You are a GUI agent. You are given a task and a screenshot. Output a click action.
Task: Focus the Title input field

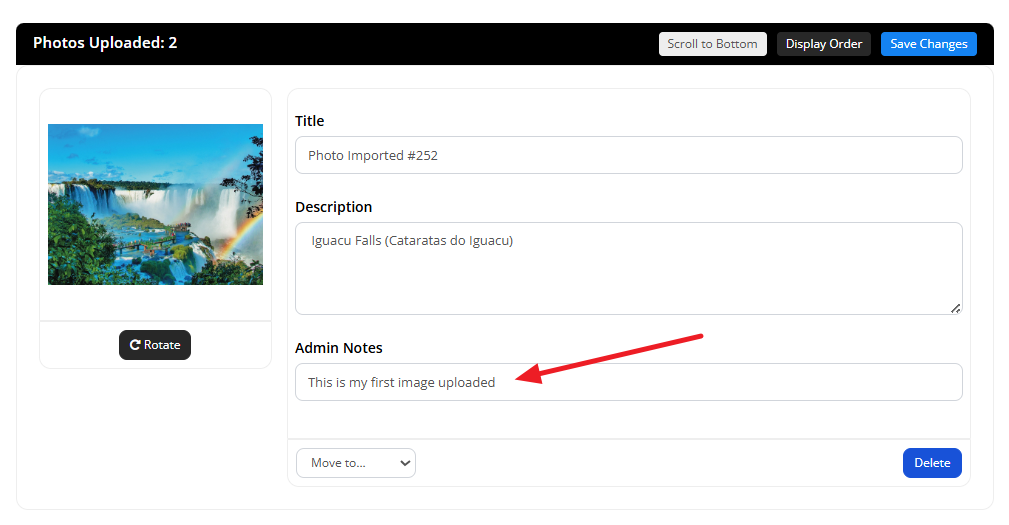pos(629,155)
